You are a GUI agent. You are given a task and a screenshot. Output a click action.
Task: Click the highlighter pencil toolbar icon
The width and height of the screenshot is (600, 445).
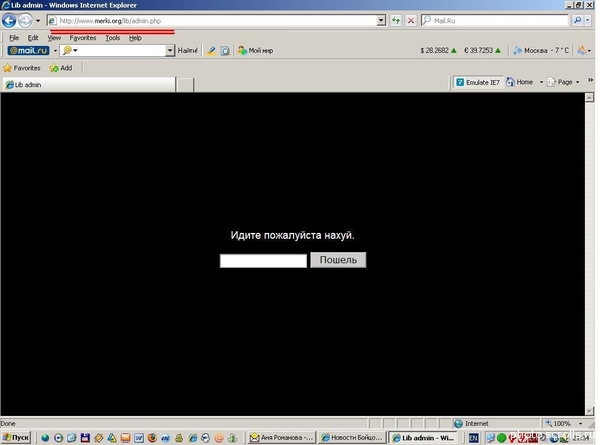pos(211,51)
